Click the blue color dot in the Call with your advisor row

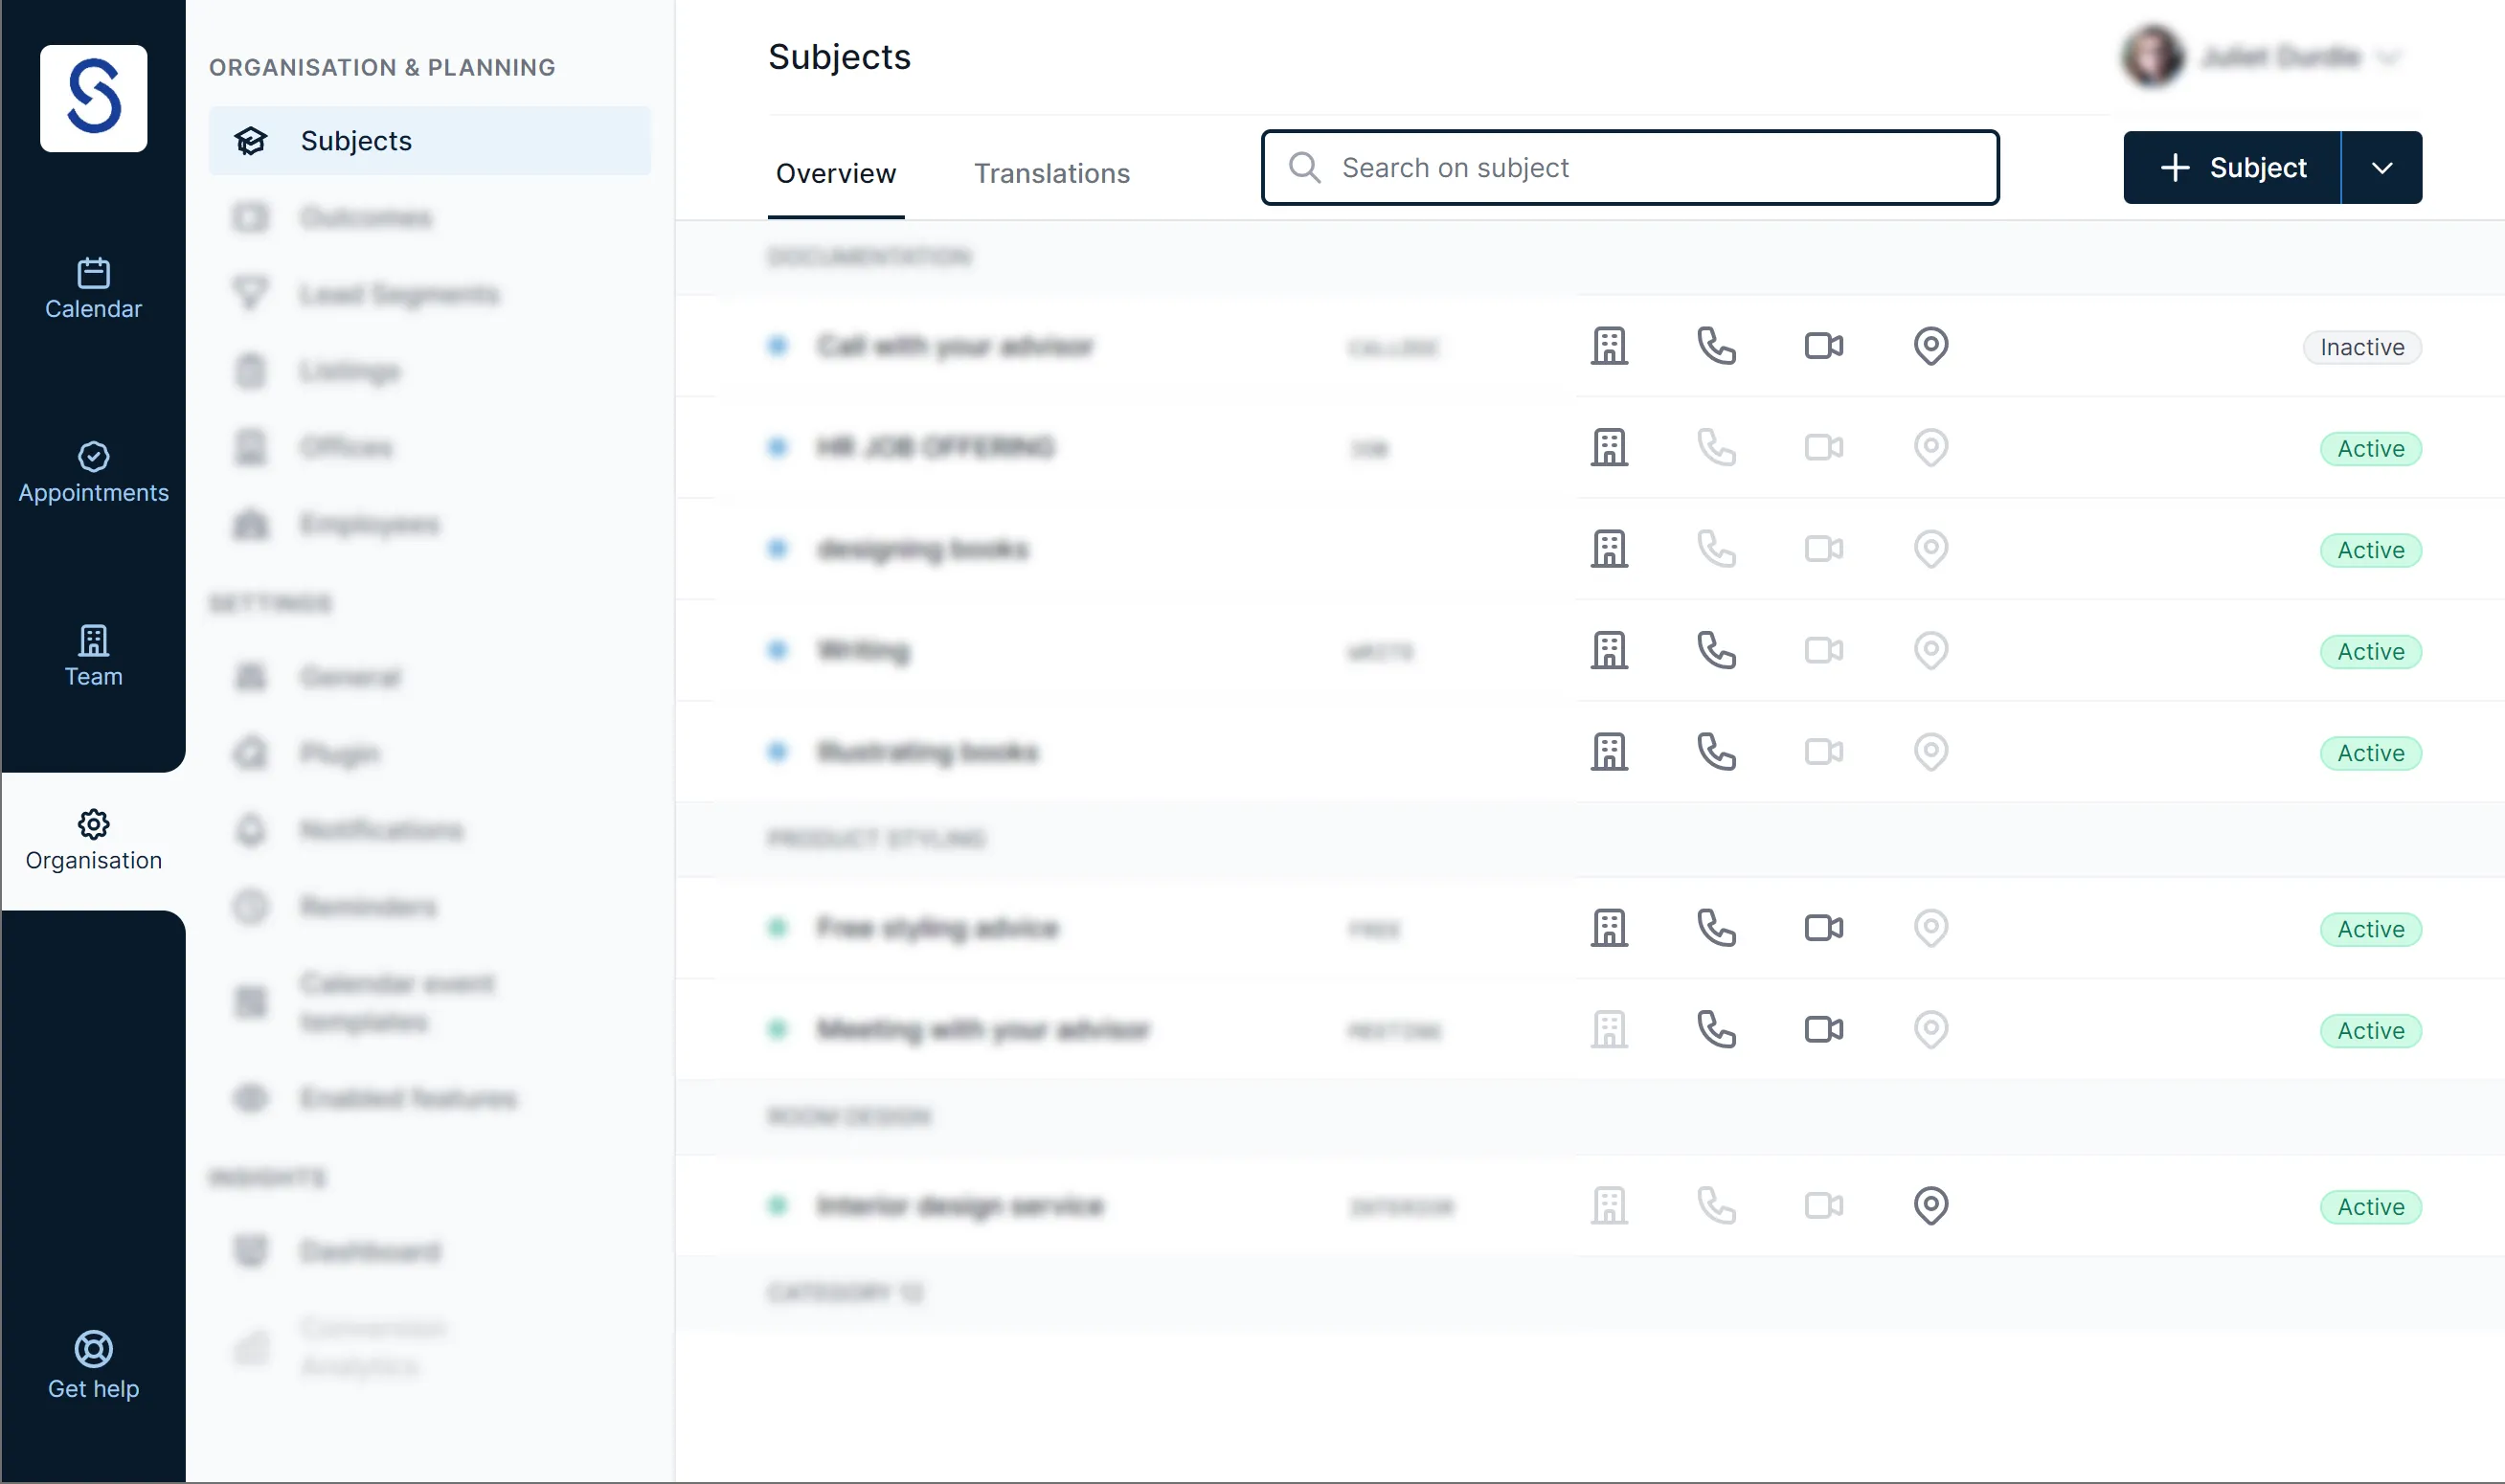pyautogui.click(x=777, y=346)
